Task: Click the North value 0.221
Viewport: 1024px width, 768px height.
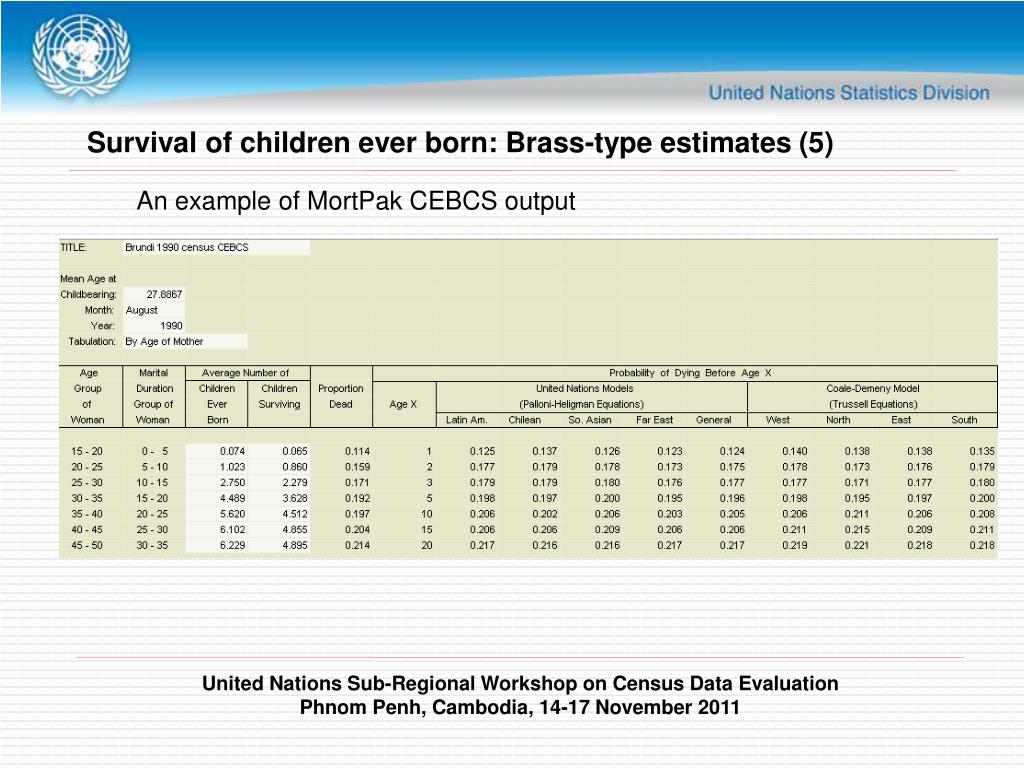Action: [x=857, y=545]
